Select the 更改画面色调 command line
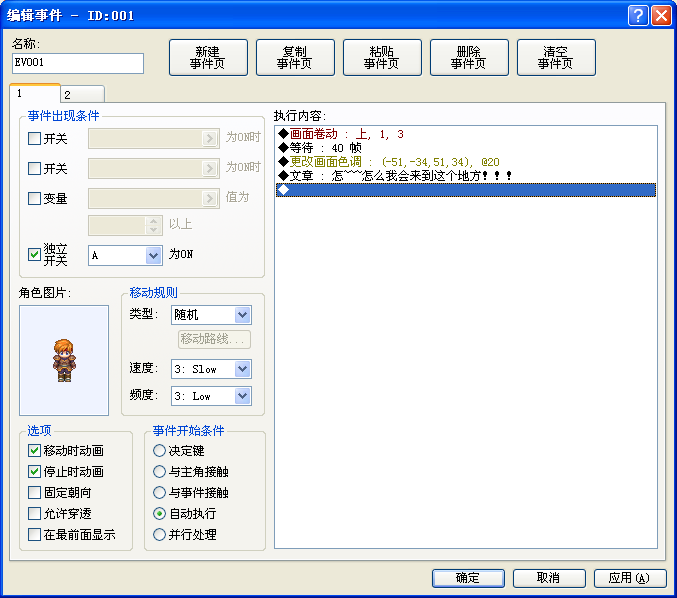Viewport: 677px width, 598px height. pos(466,162)
